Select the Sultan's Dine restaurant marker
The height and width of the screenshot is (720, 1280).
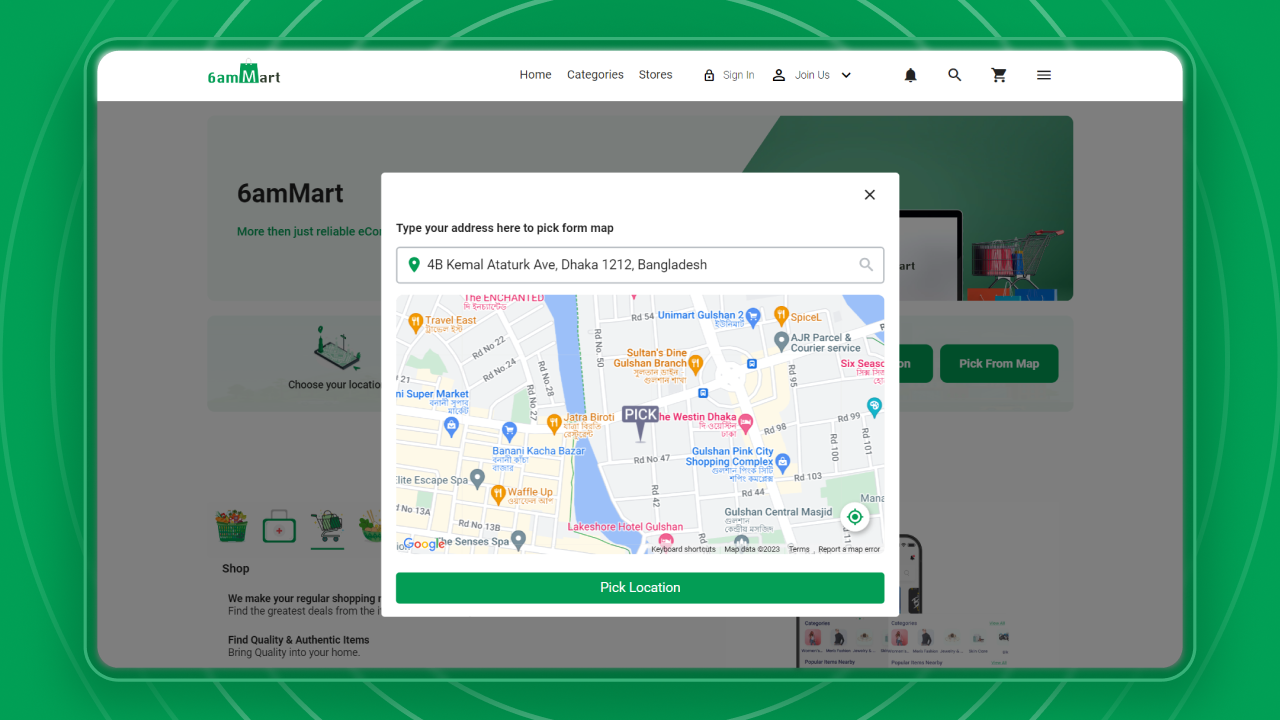coord(696,363)
